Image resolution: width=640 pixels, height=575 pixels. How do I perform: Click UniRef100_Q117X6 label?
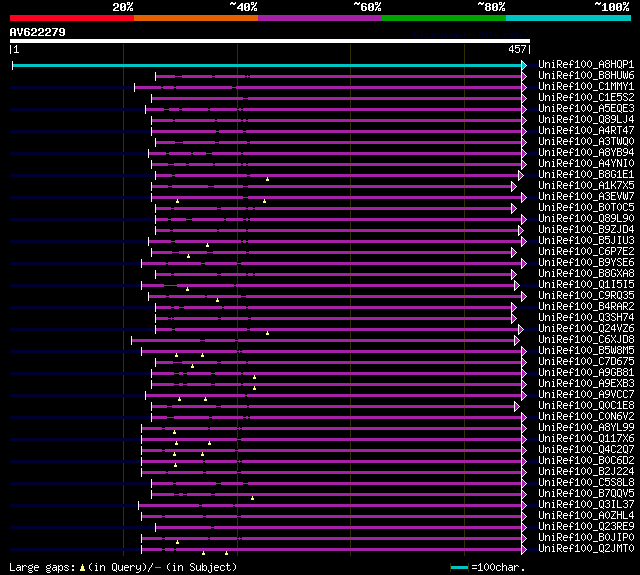586,439
